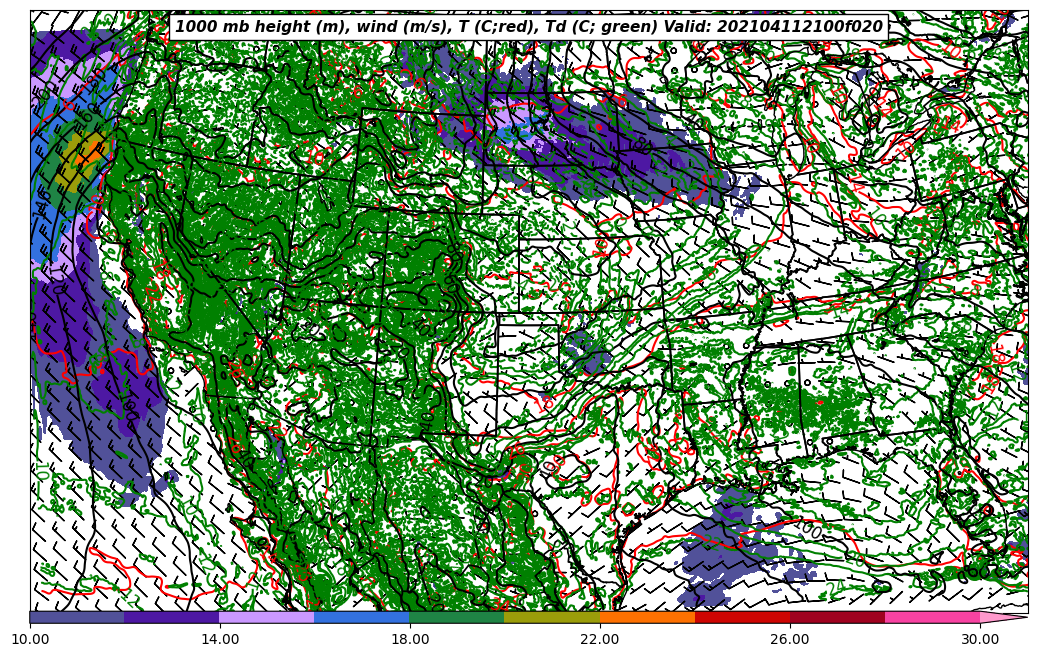1037x657 pixels.
Task: Click the olive 20–22 colorbar segment
Action: [x=552, y=617]
